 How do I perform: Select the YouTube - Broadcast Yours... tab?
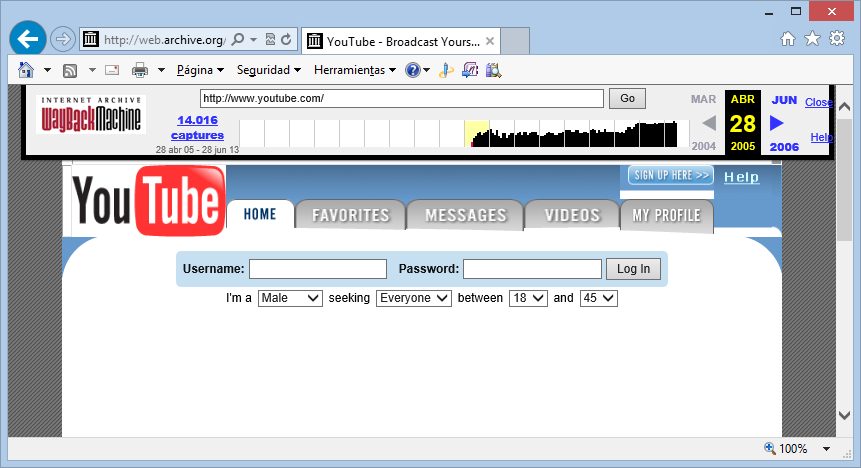click(401, 41)
